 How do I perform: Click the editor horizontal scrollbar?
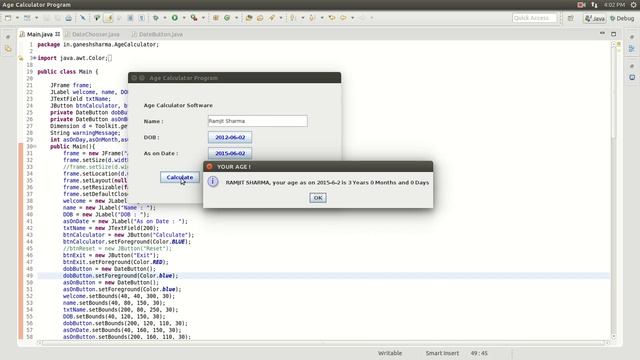(x=322, y=343)
